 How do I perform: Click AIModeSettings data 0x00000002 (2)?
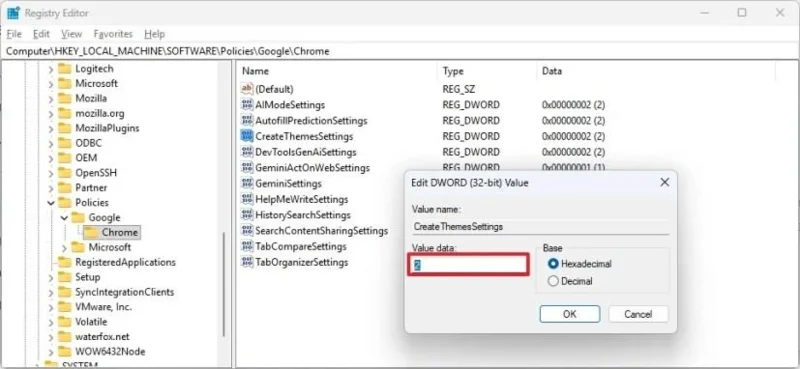[x=573, y=105]
